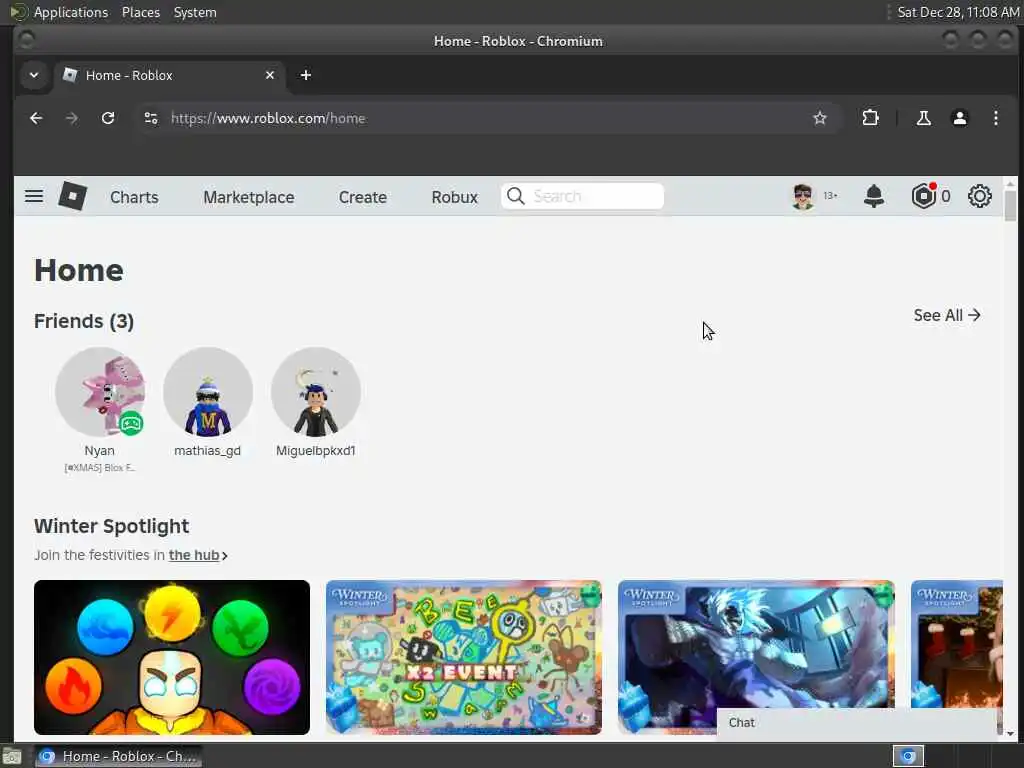This screenshot has width=1024, height=768.
Task: Open the Robux balance icon
Action: [923, 196]
